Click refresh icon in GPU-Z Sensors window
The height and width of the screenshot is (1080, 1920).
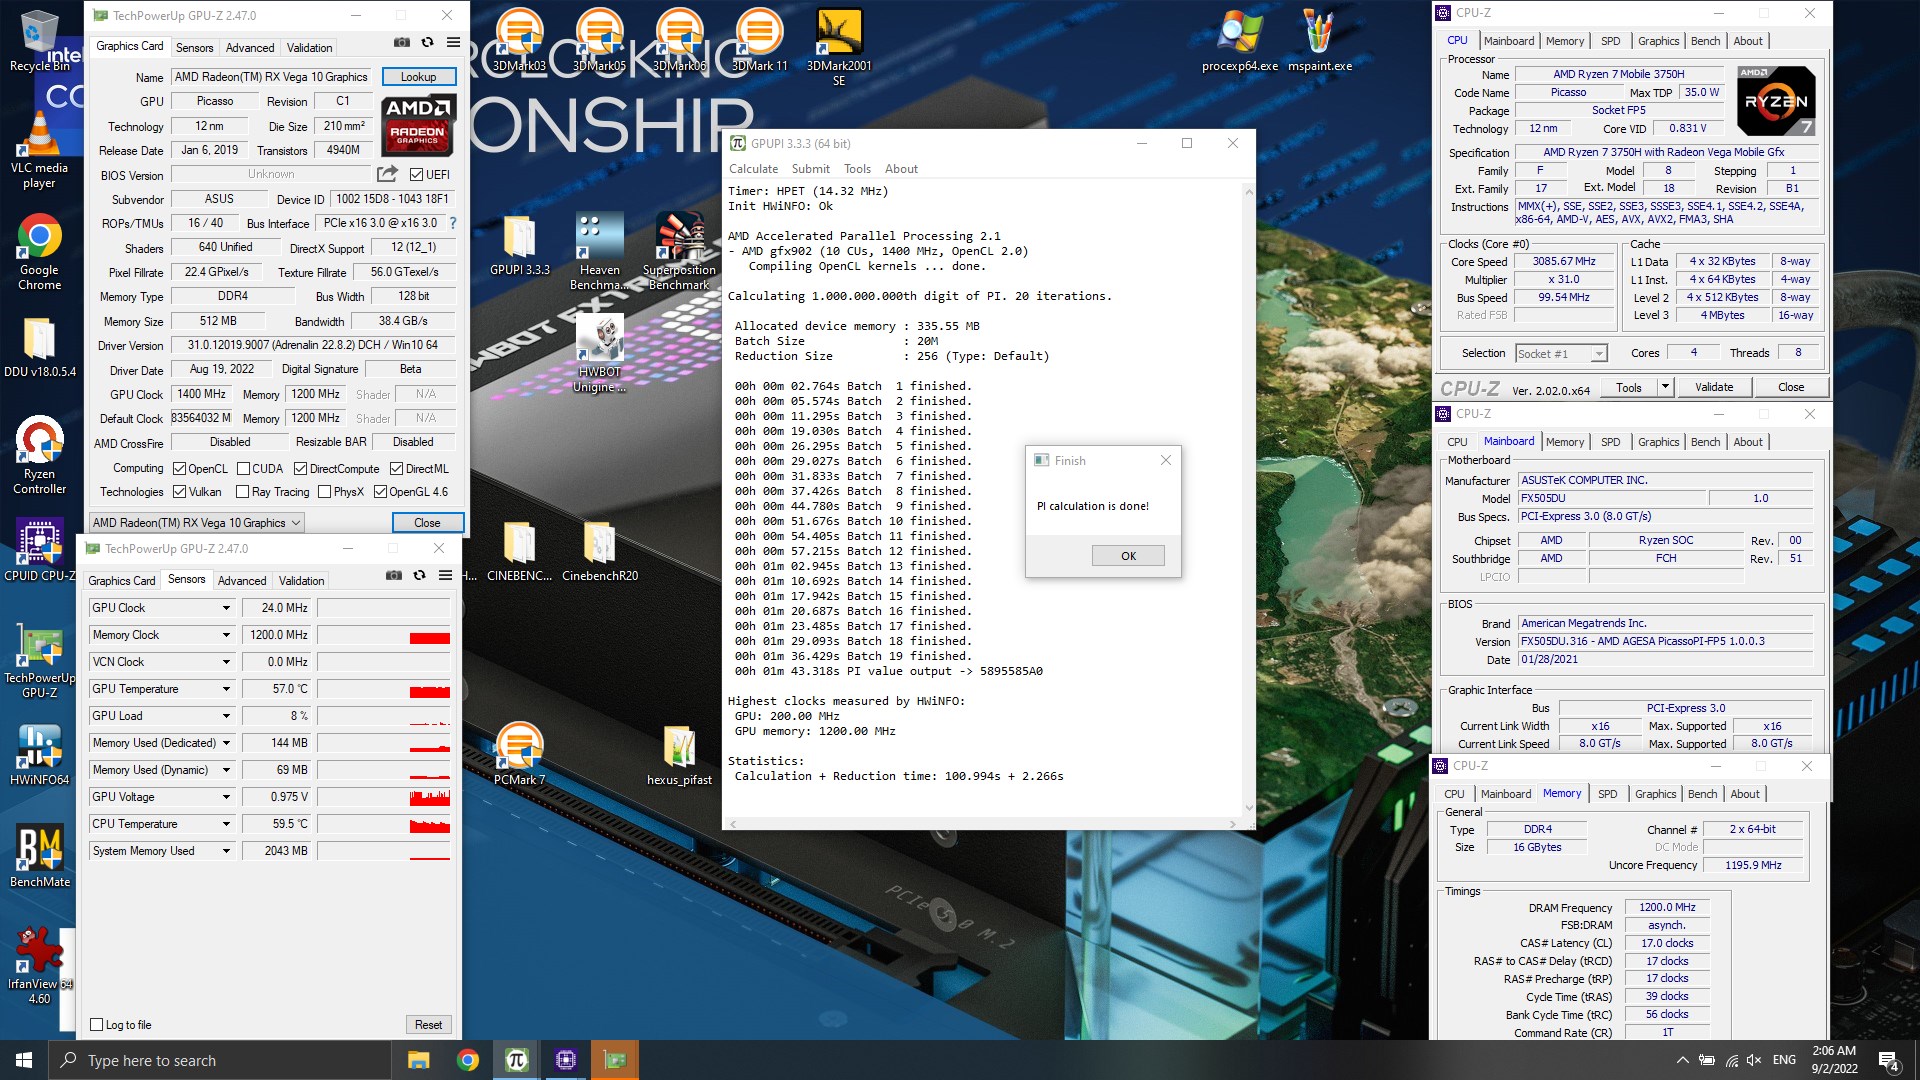point(420,576)
